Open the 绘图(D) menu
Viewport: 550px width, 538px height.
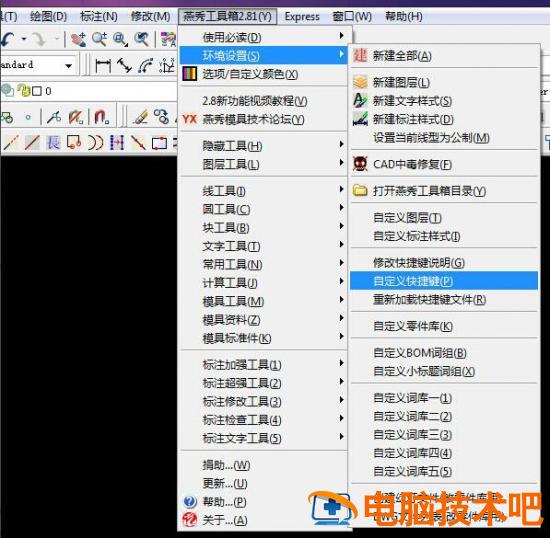(48, 16)
